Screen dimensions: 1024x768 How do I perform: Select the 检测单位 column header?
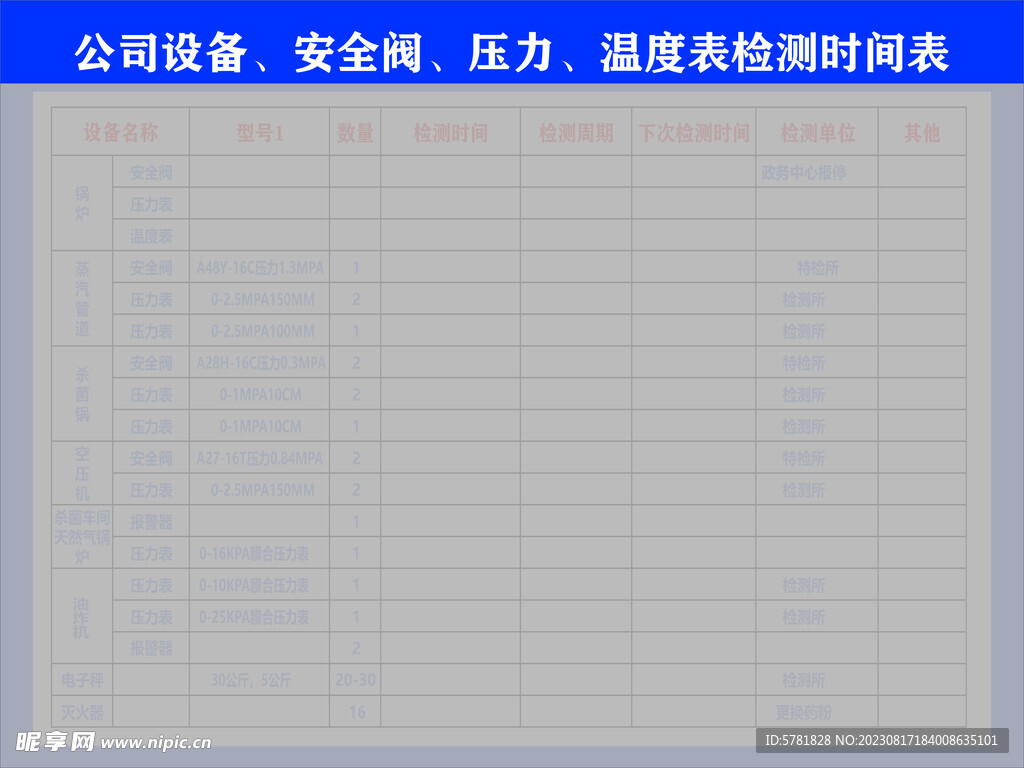[819, 133]
